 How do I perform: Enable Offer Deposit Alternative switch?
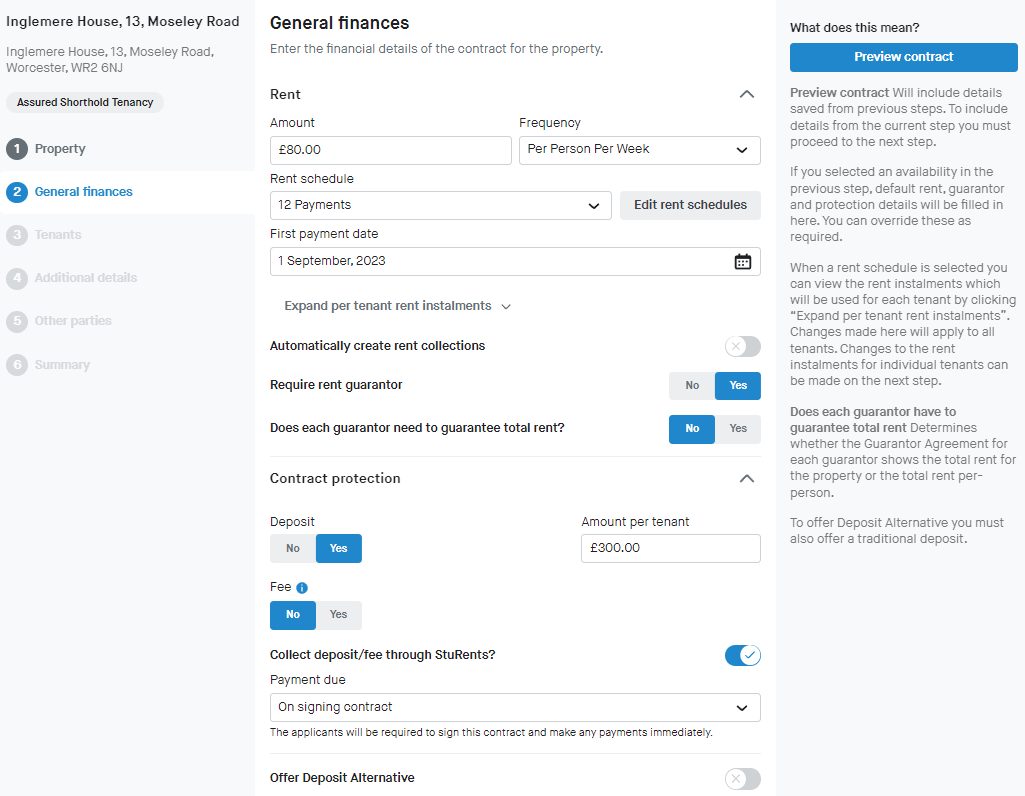click(x=742, y=779)
